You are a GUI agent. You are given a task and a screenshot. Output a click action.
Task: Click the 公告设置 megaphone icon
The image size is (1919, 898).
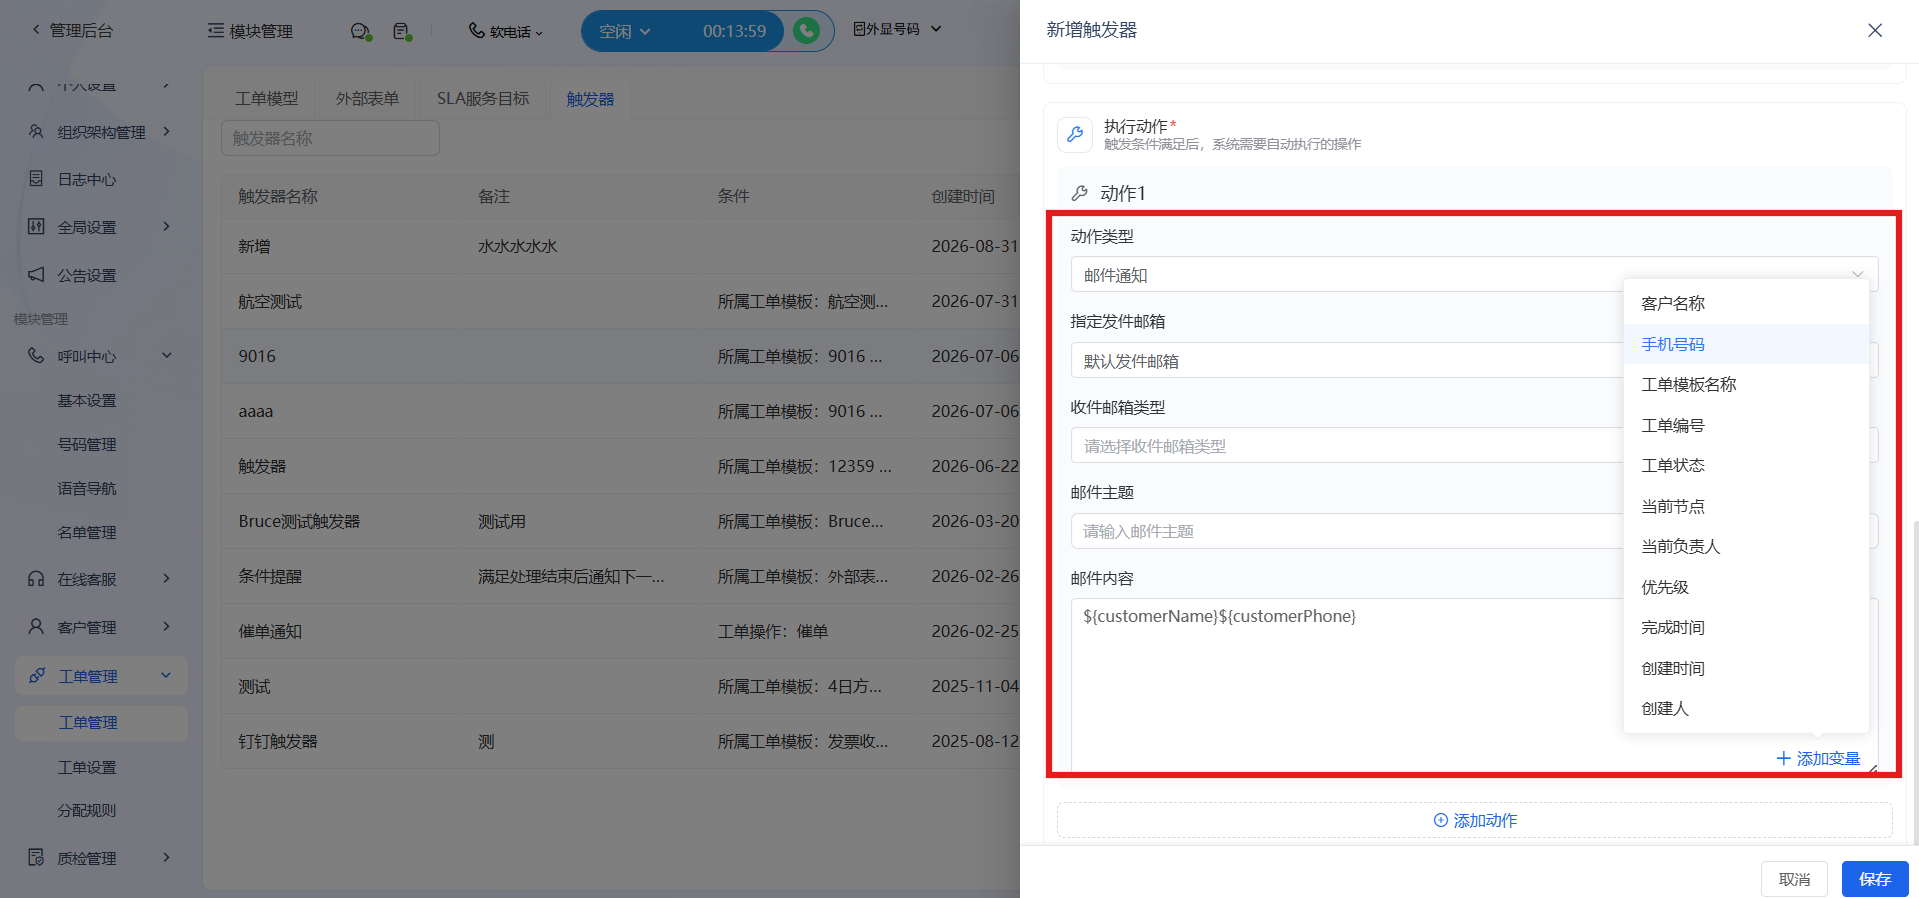[36, 275]
